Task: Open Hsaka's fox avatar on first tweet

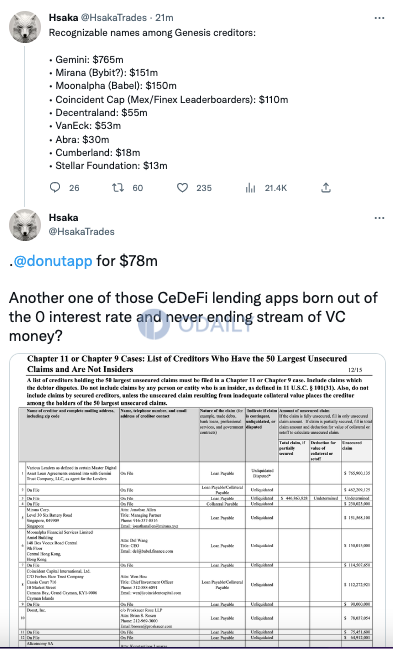Action: (25, 27)
